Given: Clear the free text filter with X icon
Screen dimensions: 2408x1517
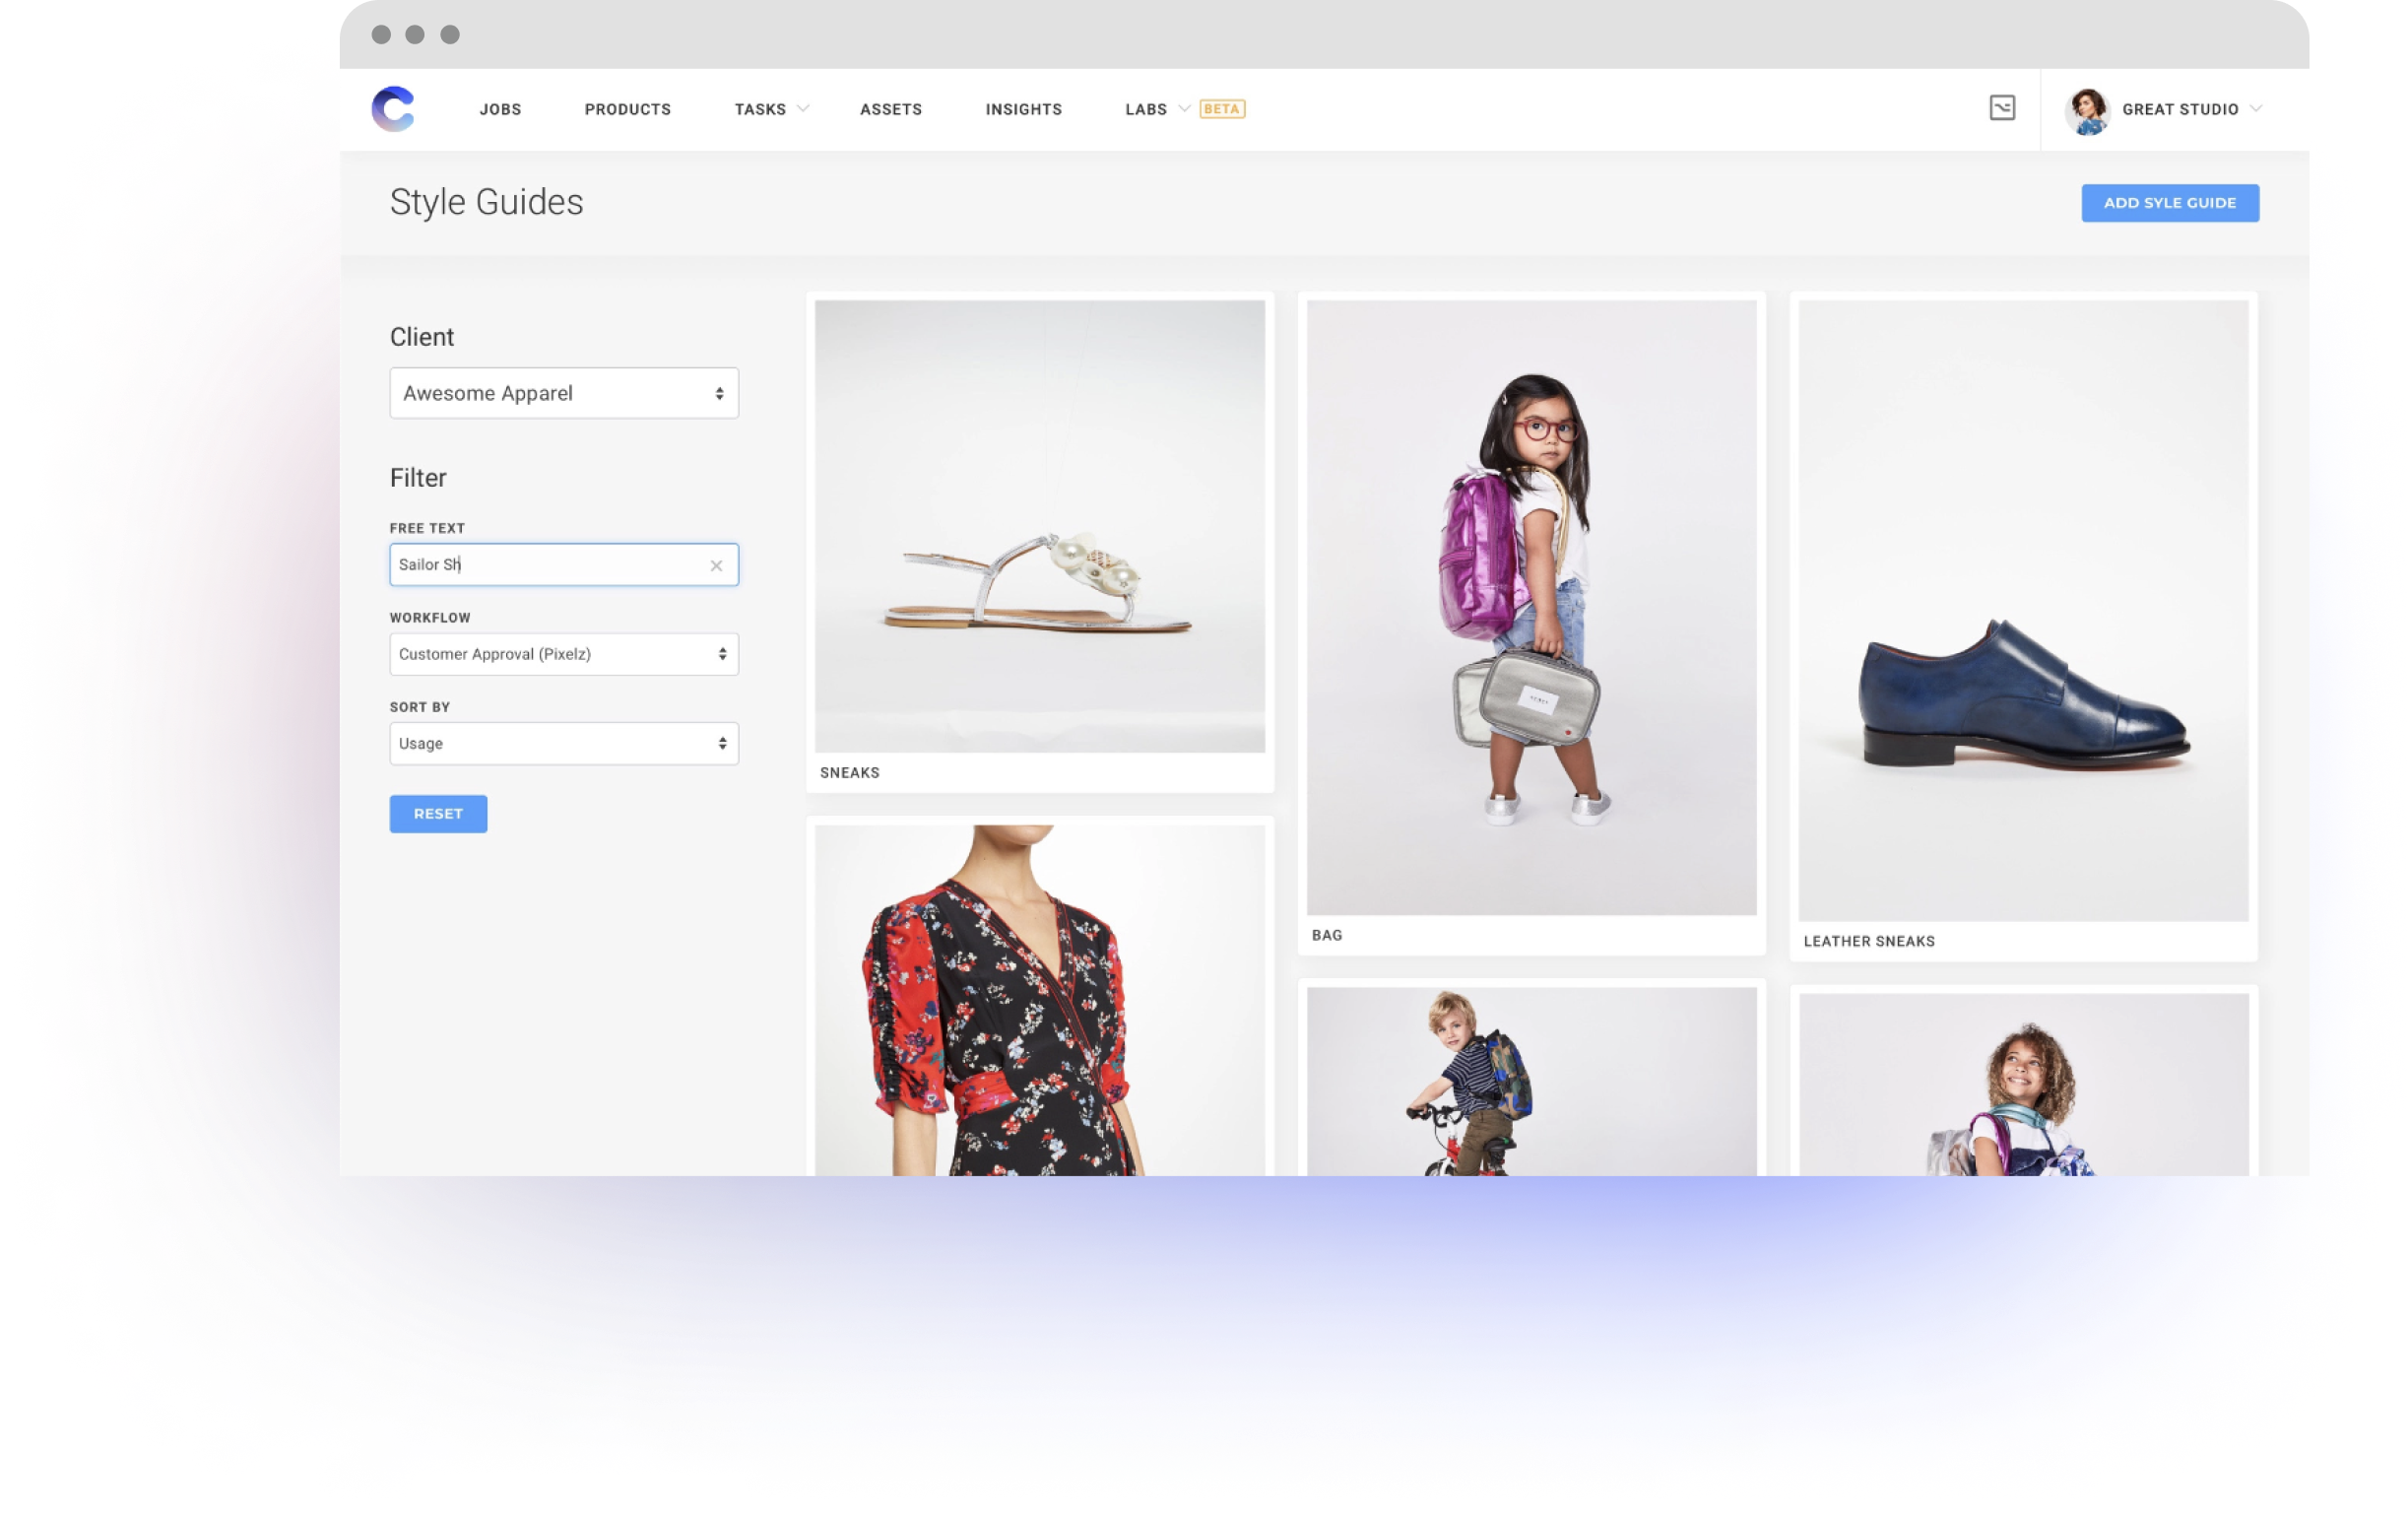Looking at the screenshot, I should (716, 565).
